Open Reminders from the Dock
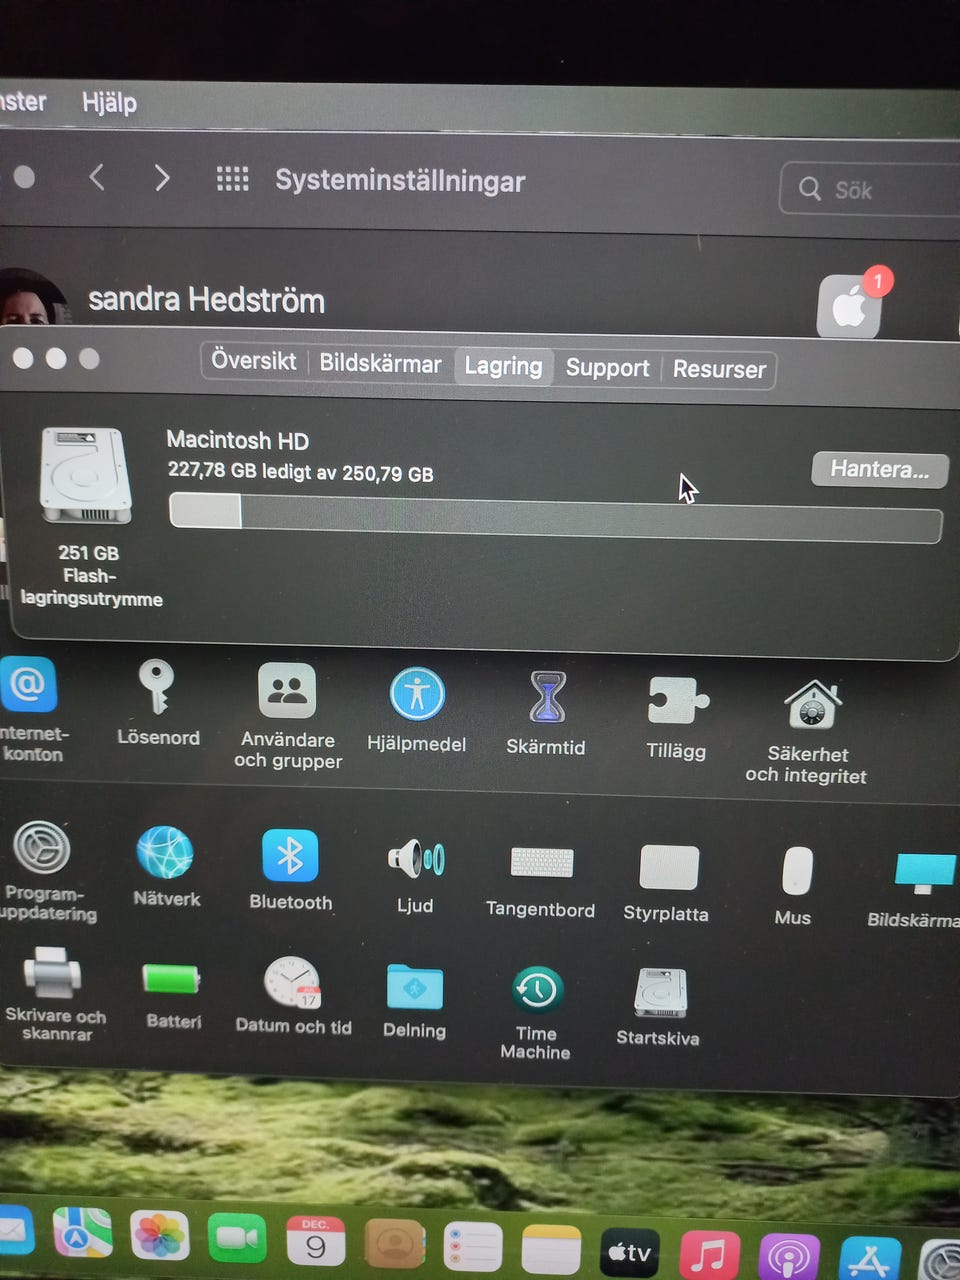The height and width of the screenshot is (1280, 960). (x=472, y=1249)
